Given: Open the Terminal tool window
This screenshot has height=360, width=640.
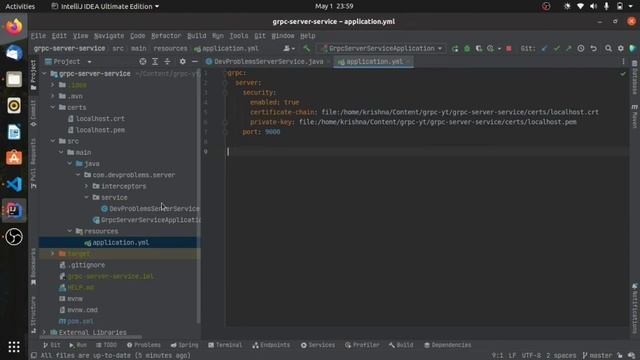Looking at the screenshot, I should point(225,345).
